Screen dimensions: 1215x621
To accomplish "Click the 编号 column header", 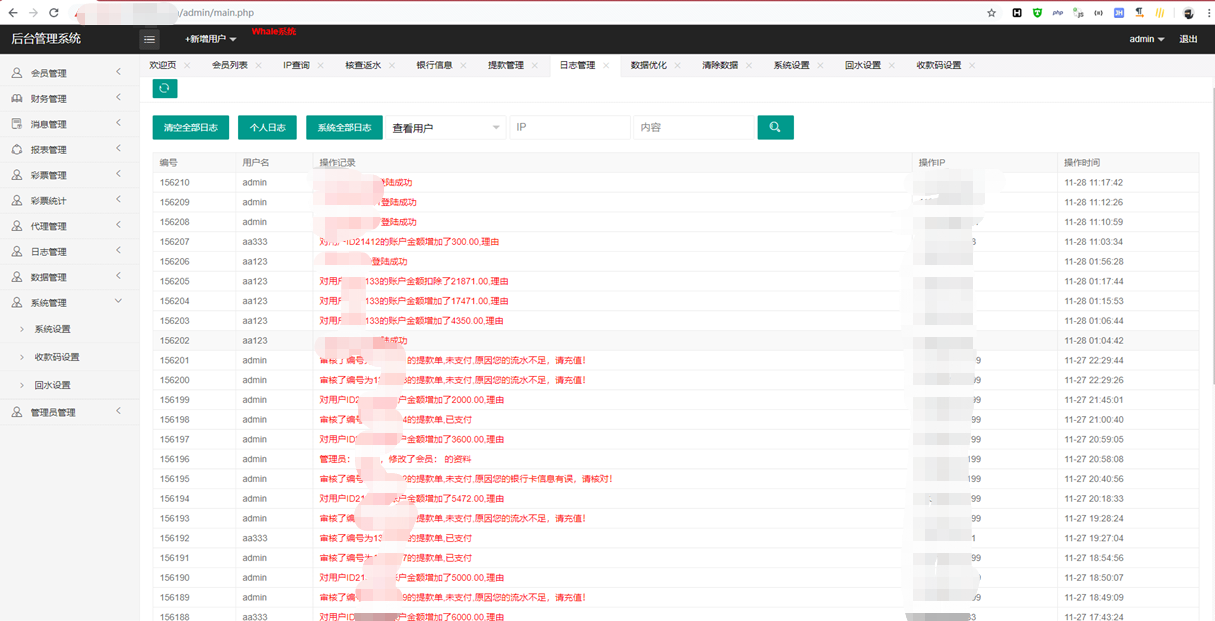I will 169,162.
